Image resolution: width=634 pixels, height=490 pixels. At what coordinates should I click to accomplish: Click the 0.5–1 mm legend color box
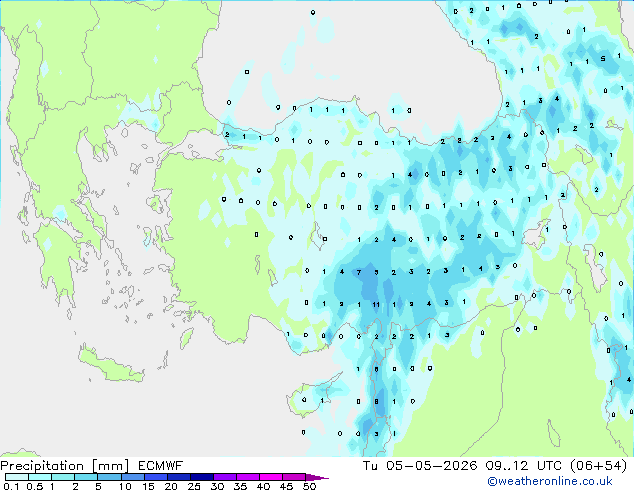point(40,477)
